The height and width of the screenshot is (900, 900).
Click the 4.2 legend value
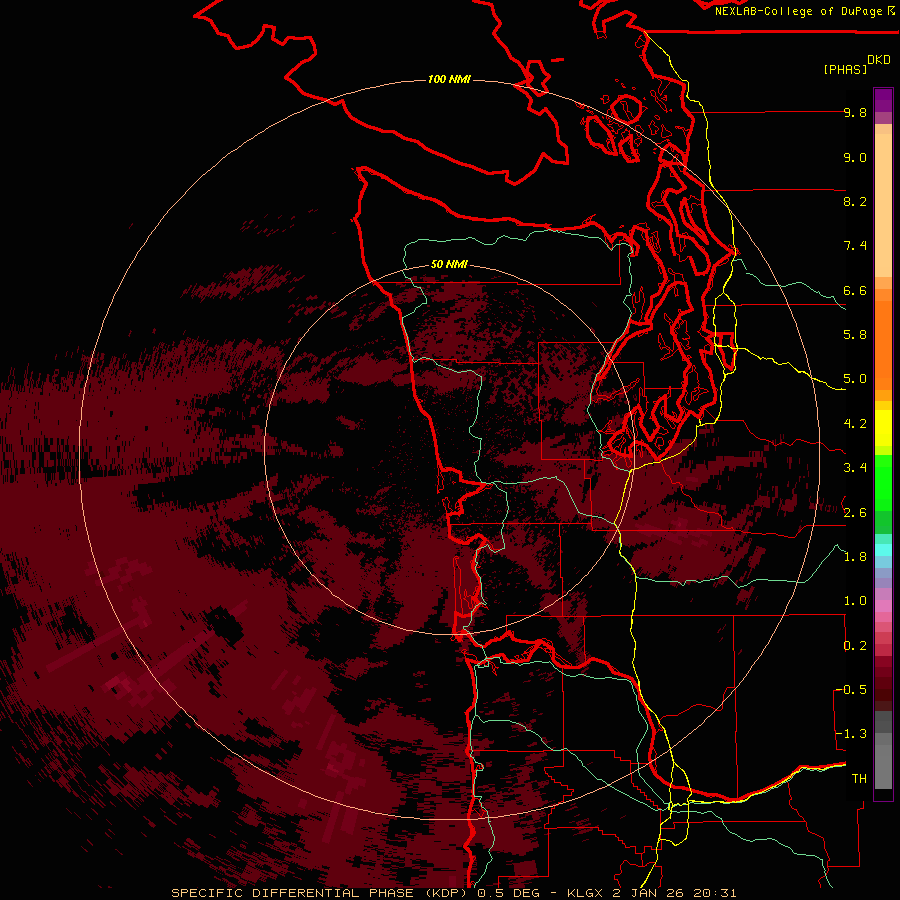855,424
